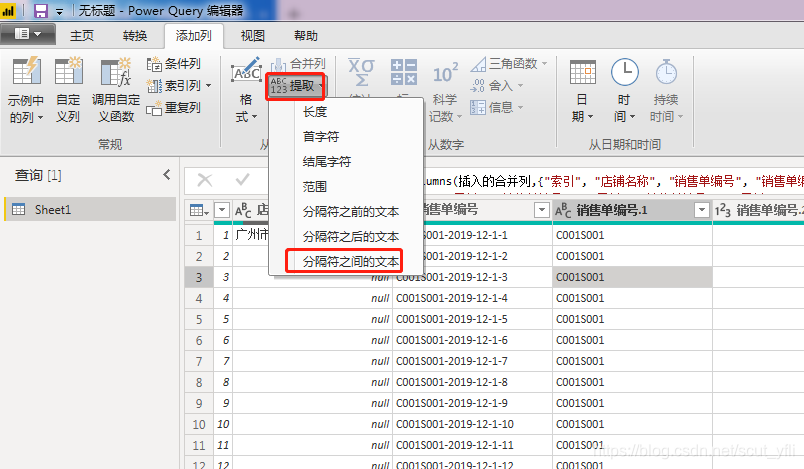Screen dimensions: 804x469
Task: Open 三角函数 dropdown
Action: click(509, 64)
